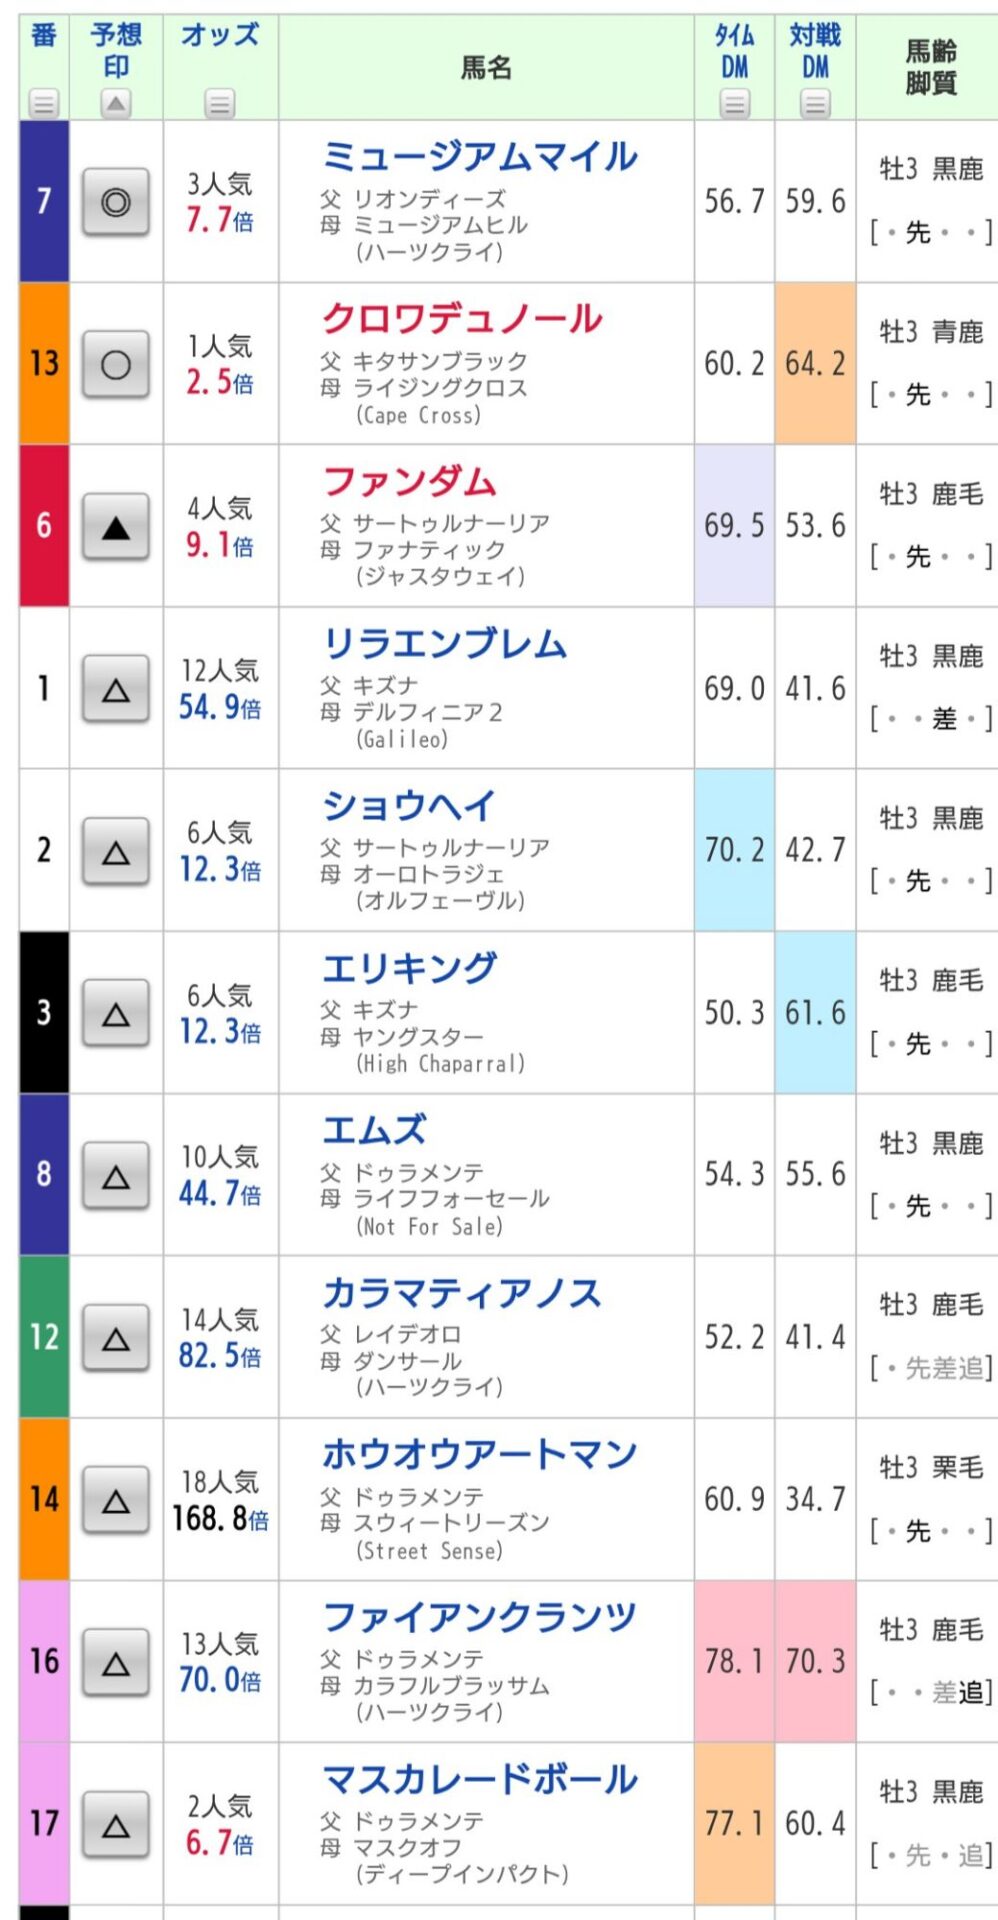The width and height of the screenshot is (998, 1920).
Task: Toggle the prediction mark for カラマティアノス
Action: [116, 1339]
